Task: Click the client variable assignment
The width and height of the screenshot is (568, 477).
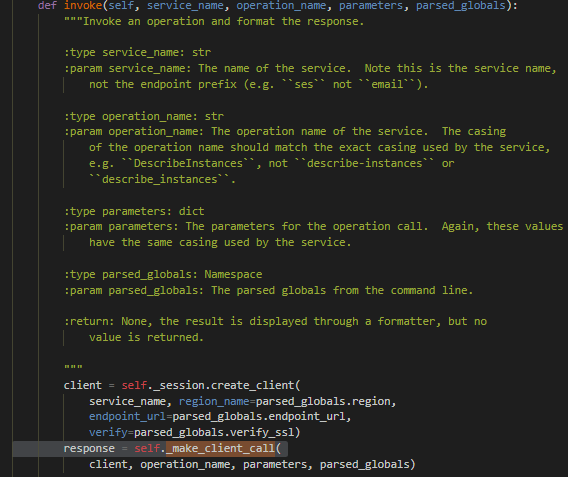Action: [x=83, y=385]
